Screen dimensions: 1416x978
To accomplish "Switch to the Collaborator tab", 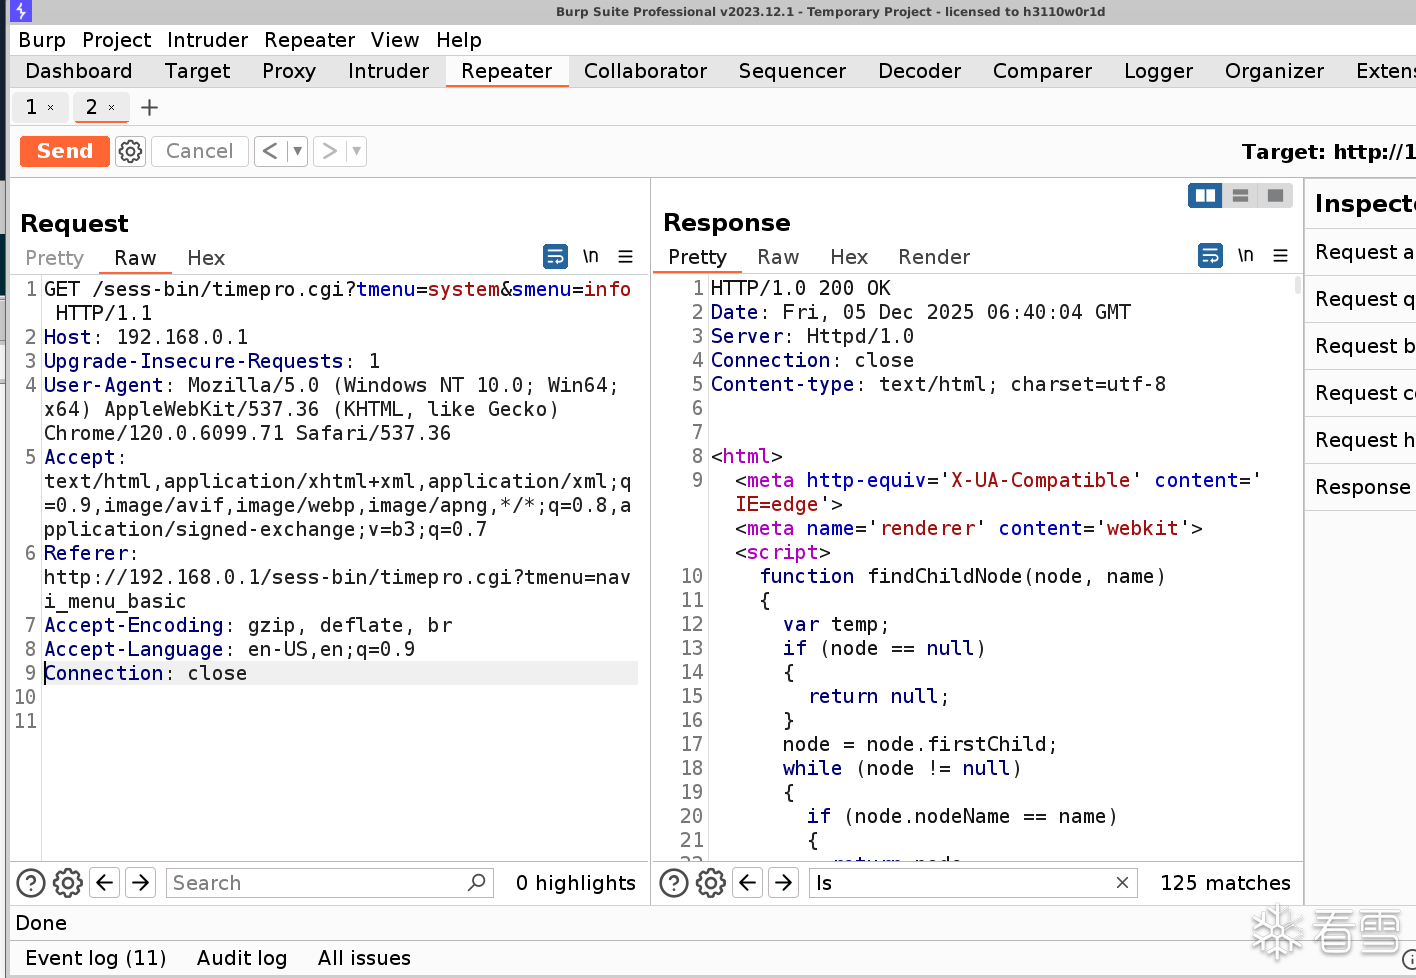I will 645,71.
